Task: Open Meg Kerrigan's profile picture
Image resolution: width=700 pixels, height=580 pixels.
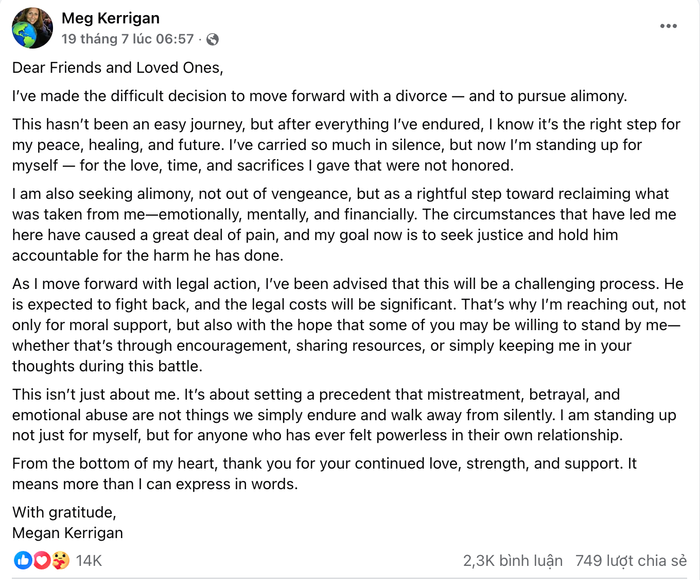Action: [32, 28]
